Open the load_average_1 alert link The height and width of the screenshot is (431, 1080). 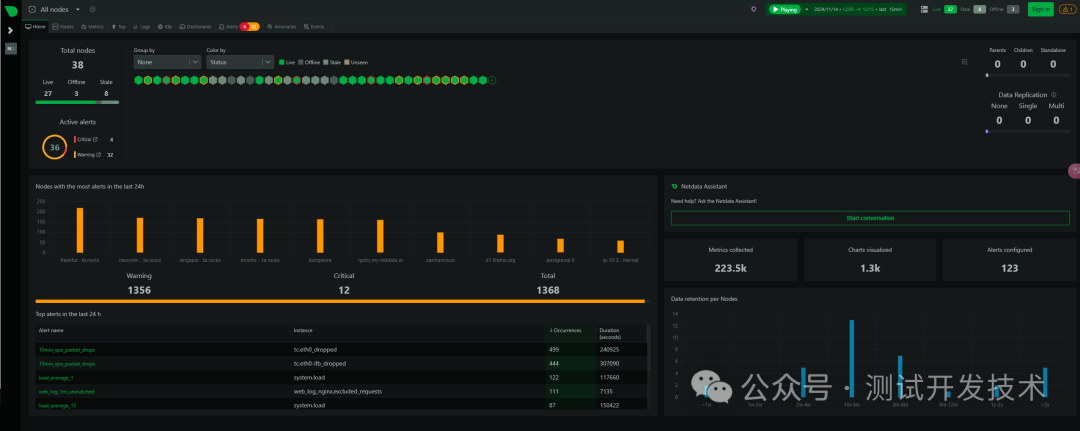[56, 377]
